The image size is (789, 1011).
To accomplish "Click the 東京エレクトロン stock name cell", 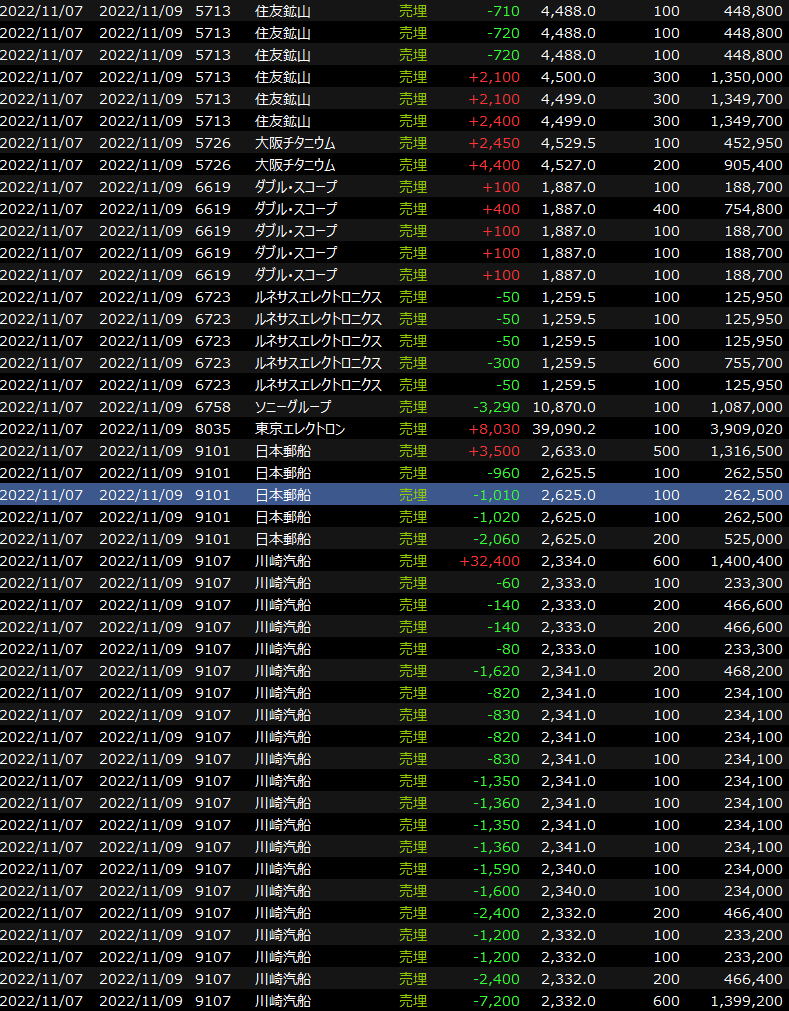I will point(300,429).
